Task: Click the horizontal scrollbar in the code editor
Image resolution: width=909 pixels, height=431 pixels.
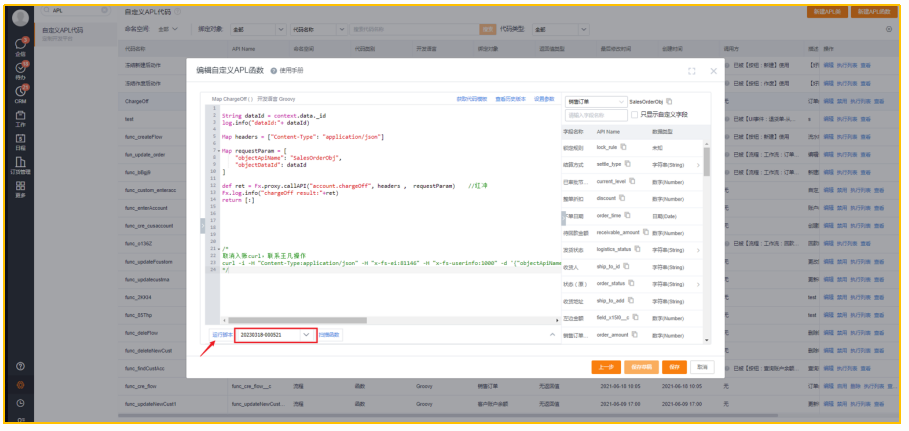Action: click(x=297, y=320)
